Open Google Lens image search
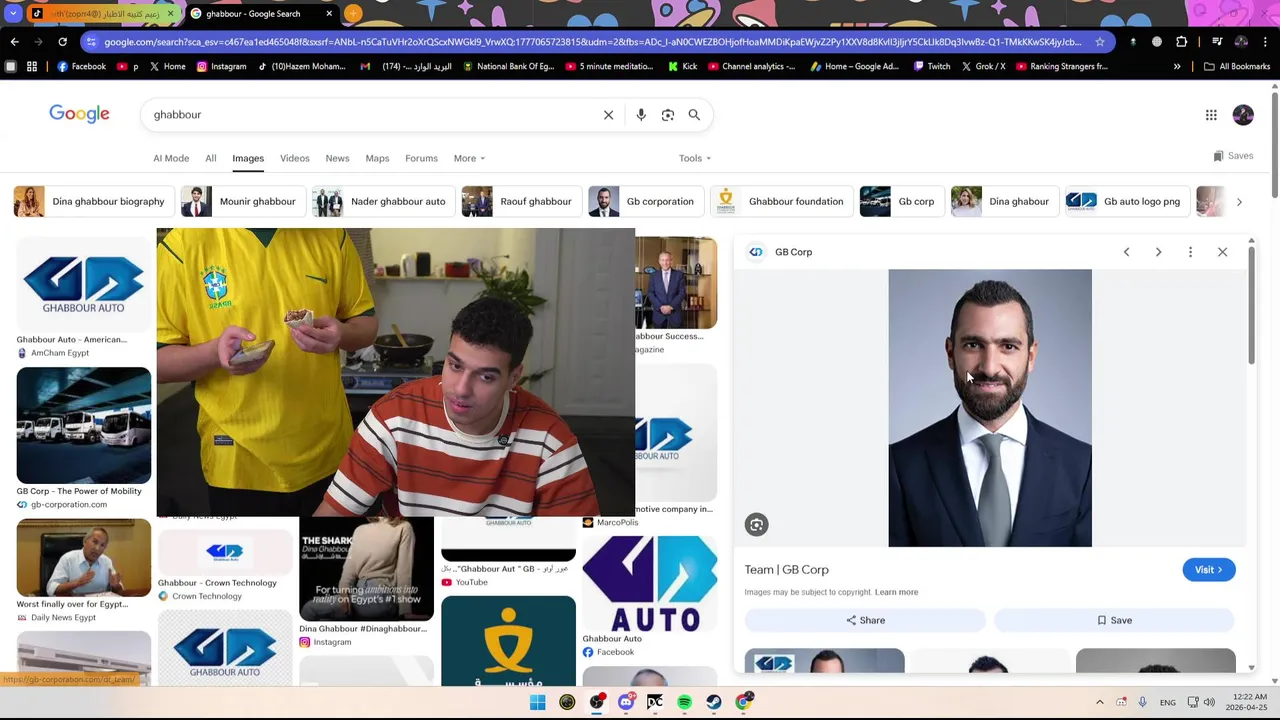 click(667, 115)
